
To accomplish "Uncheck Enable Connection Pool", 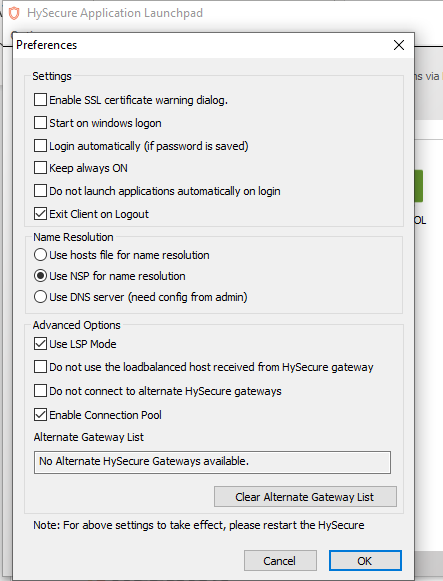I will (x=40, y=415).
